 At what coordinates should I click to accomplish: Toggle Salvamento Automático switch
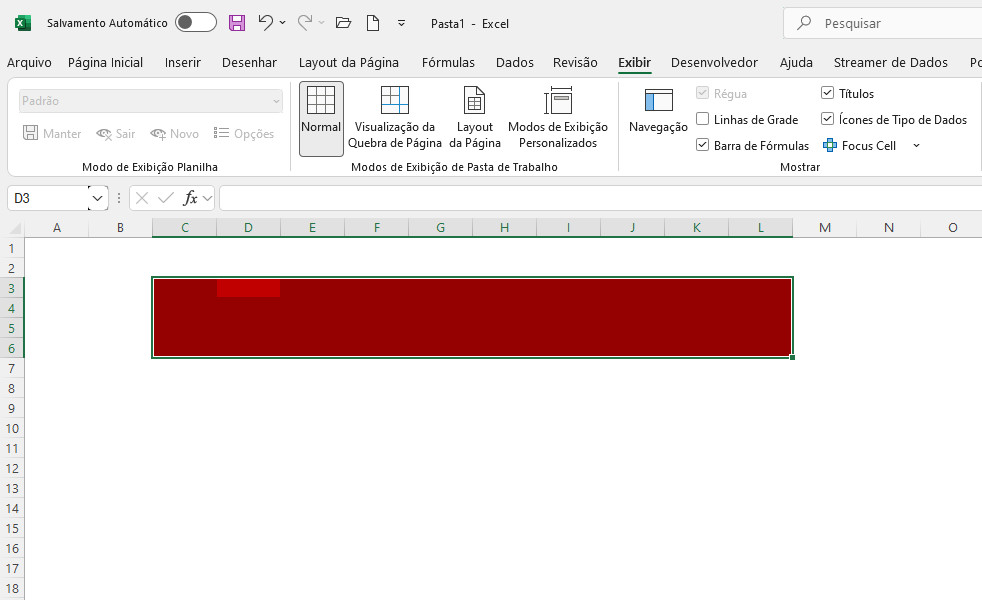195,23
